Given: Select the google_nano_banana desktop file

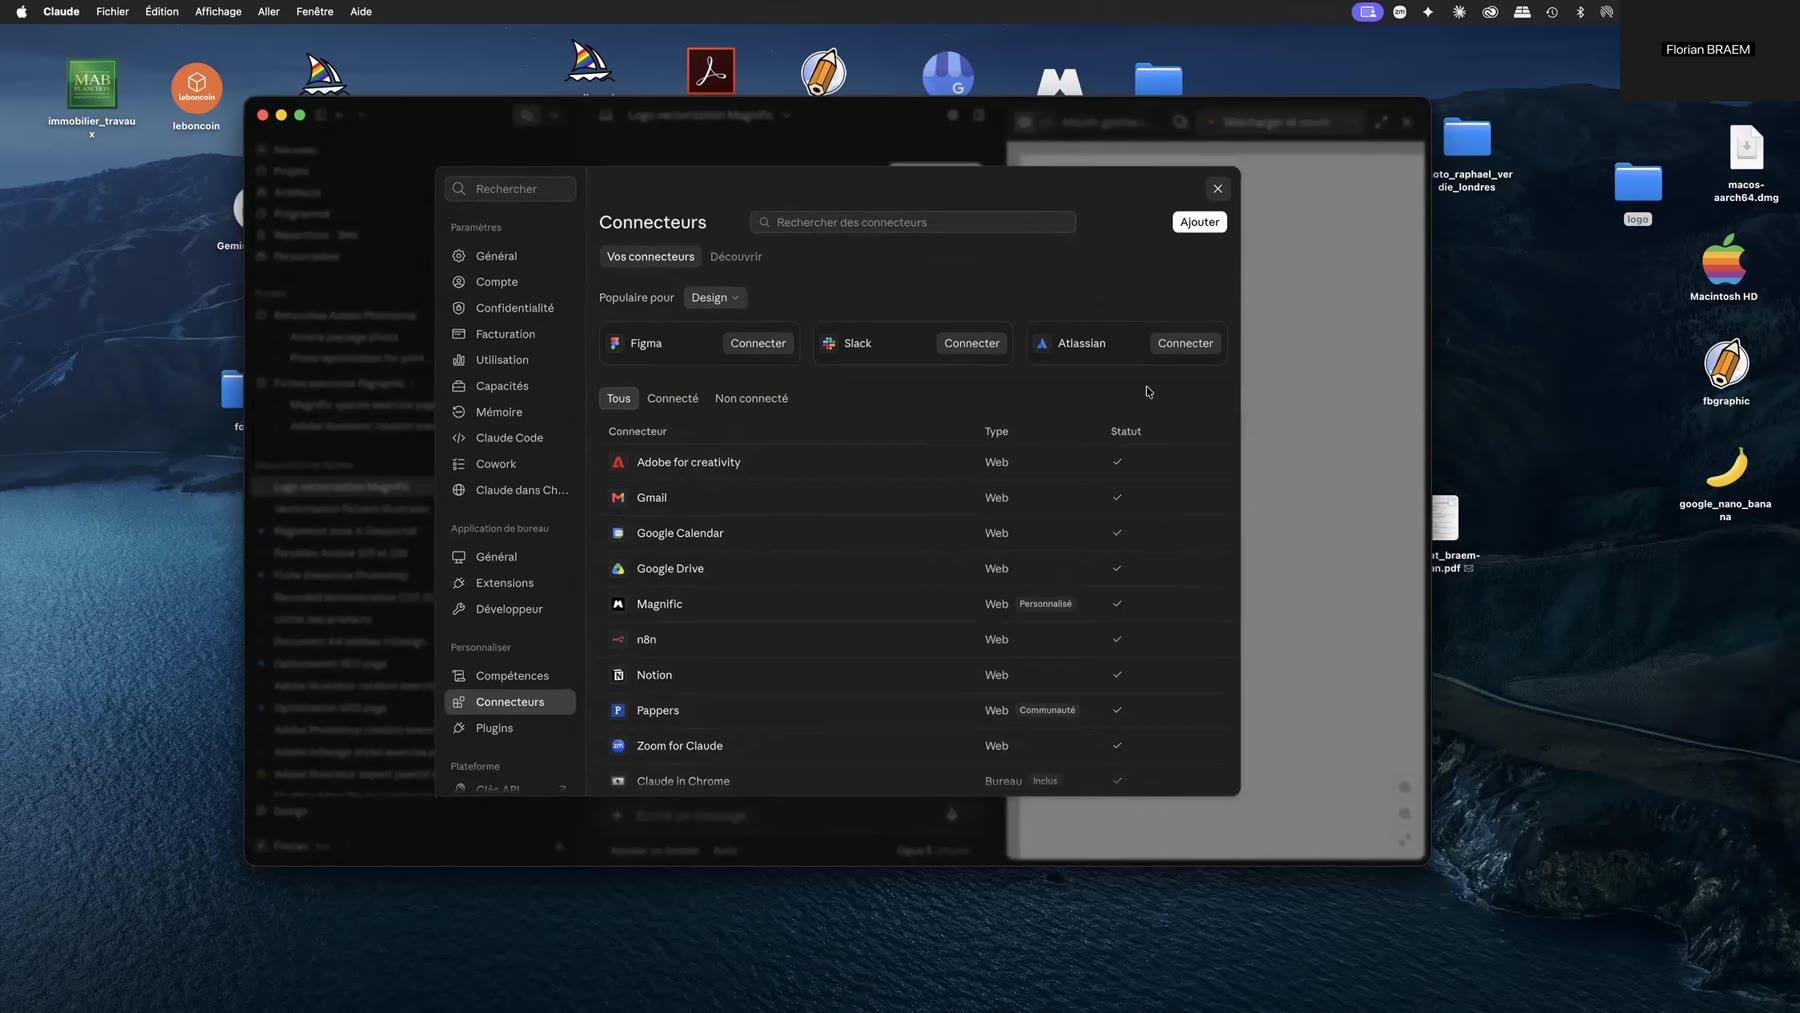Looking at the screenshot, I should 1725,483.
